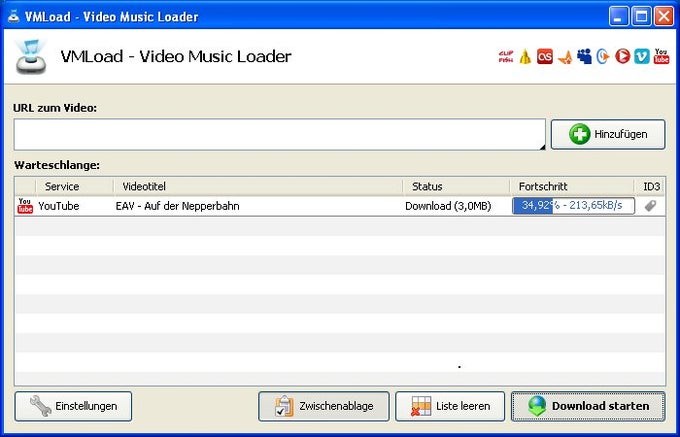Click the blue ring orange play icon

(x=603, y=56)
